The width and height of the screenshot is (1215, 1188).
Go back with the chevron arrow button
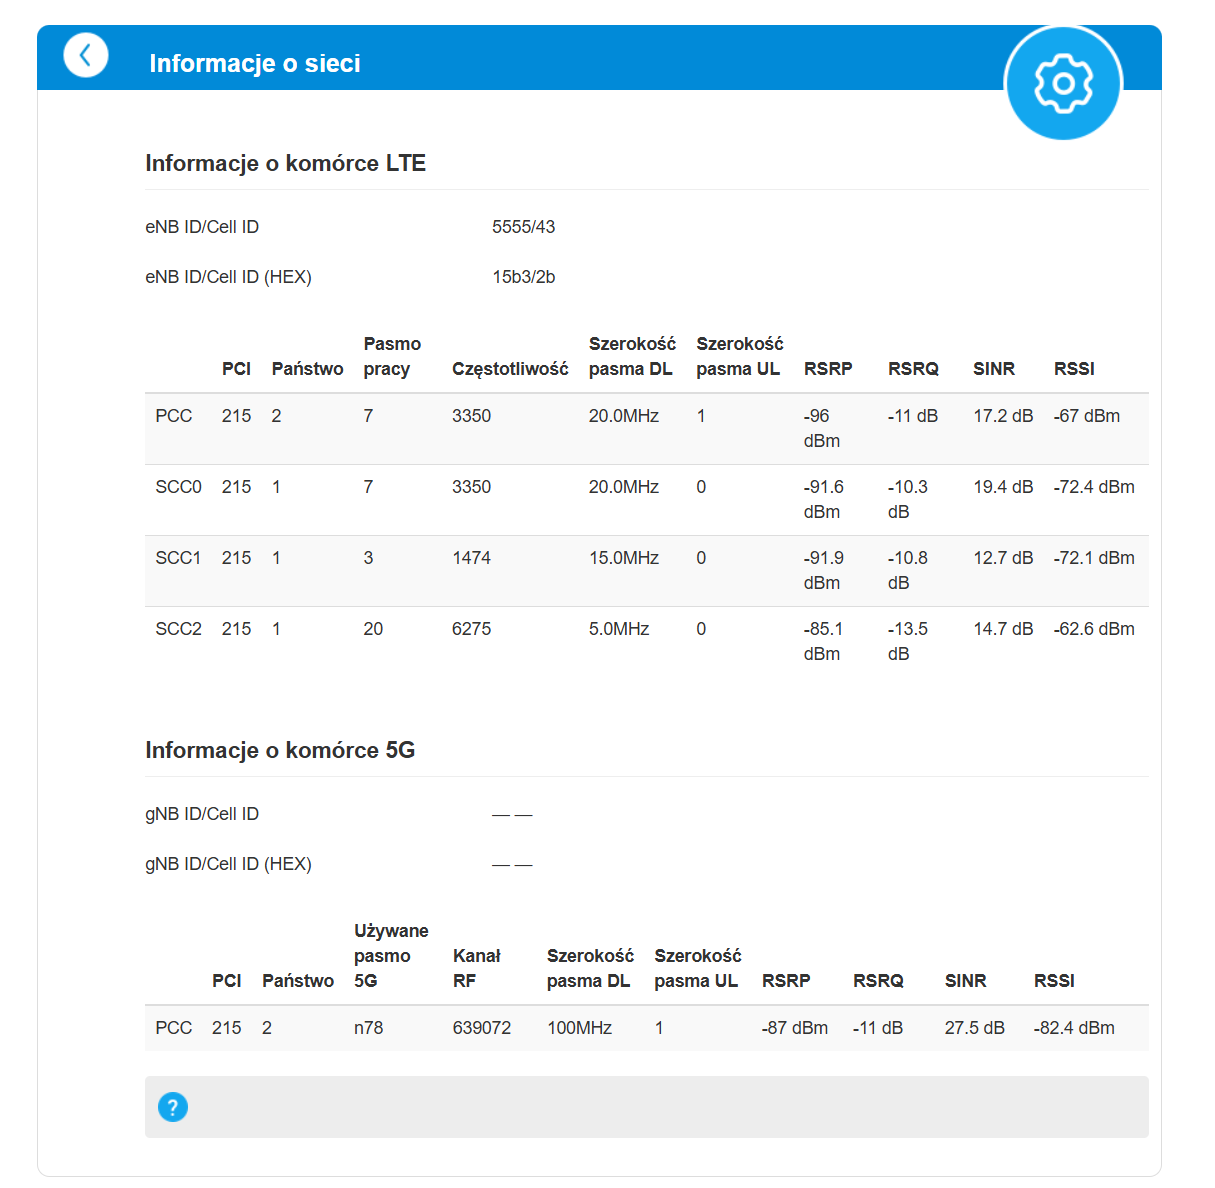tap(86, 55)
